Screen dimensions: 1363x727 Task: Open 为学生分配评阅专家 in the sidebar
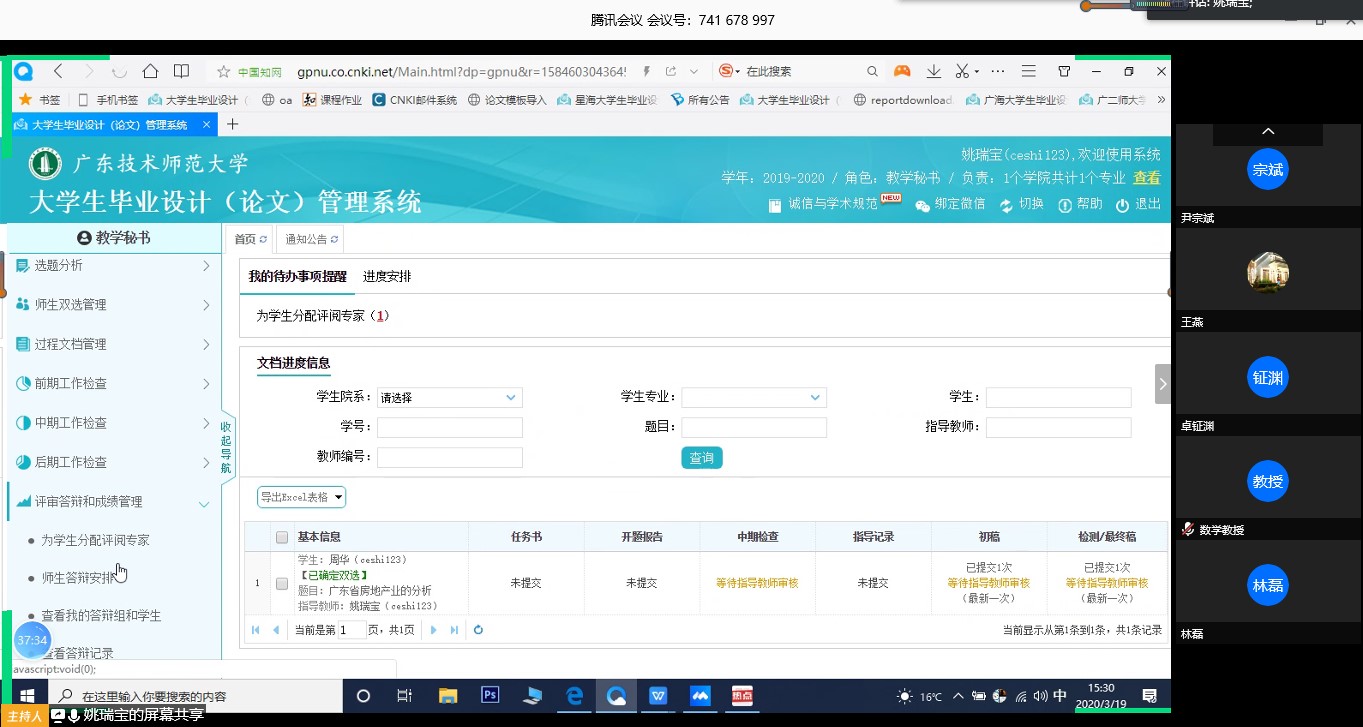(95, 540)
